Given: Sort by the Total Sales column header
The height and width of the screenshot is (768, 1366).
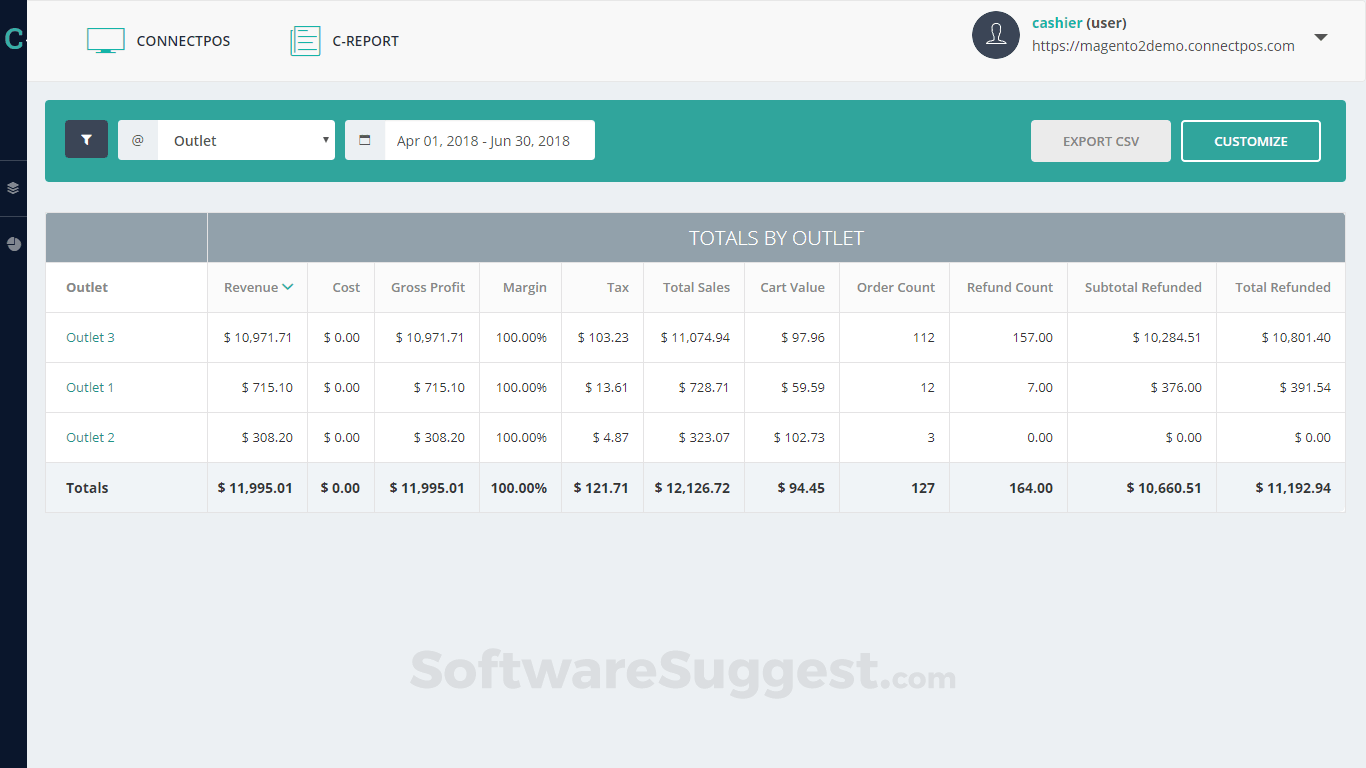Looking at the screenshot, I should coord(694,286).
